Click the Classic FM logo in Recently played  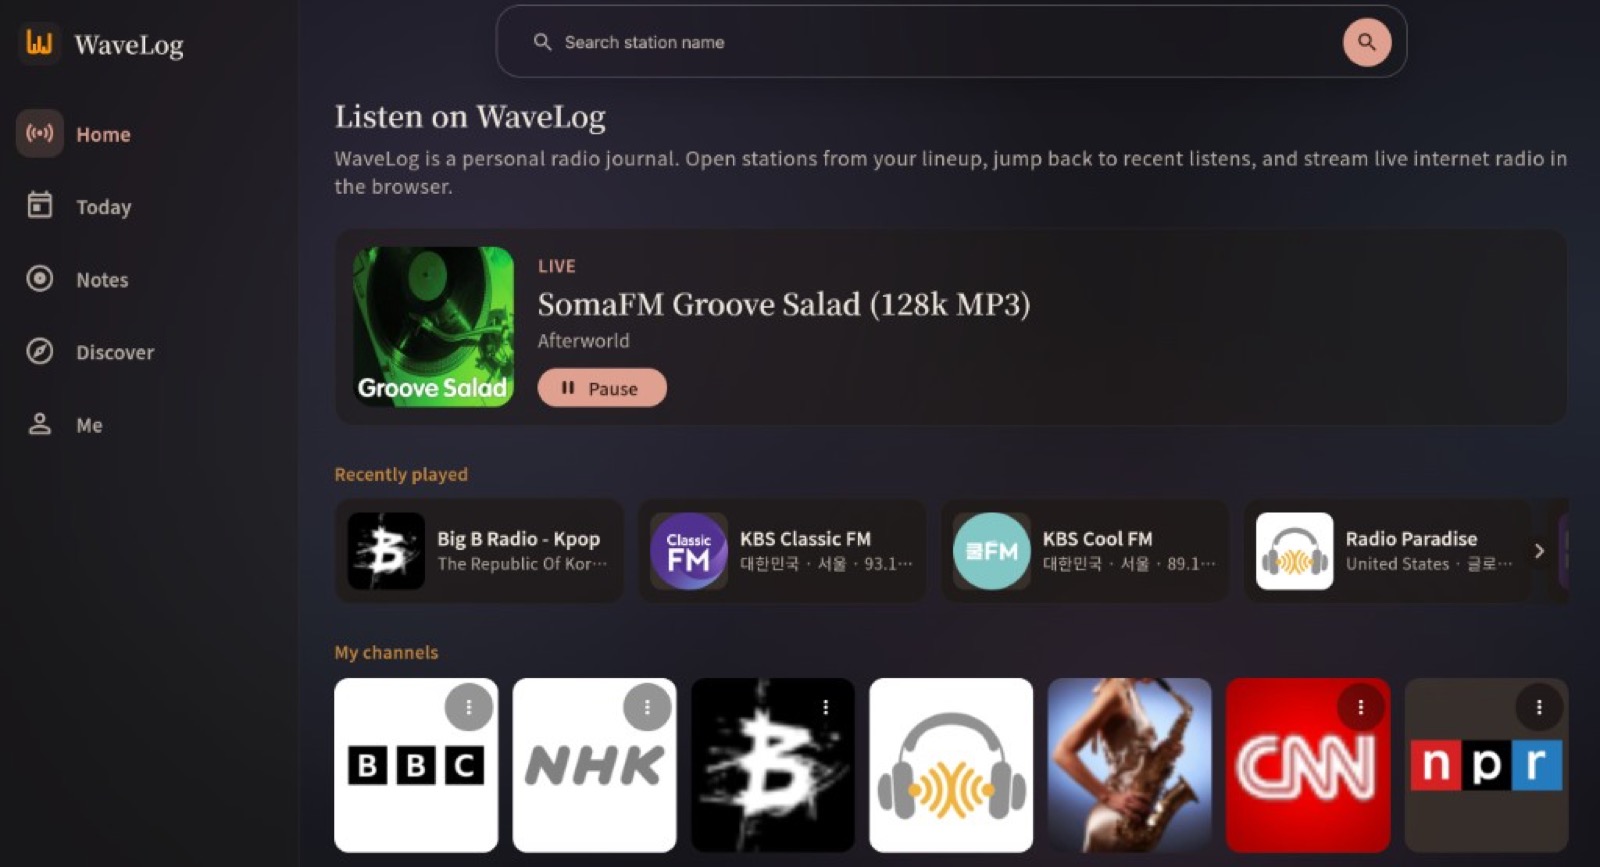click(x=689, y=551)
